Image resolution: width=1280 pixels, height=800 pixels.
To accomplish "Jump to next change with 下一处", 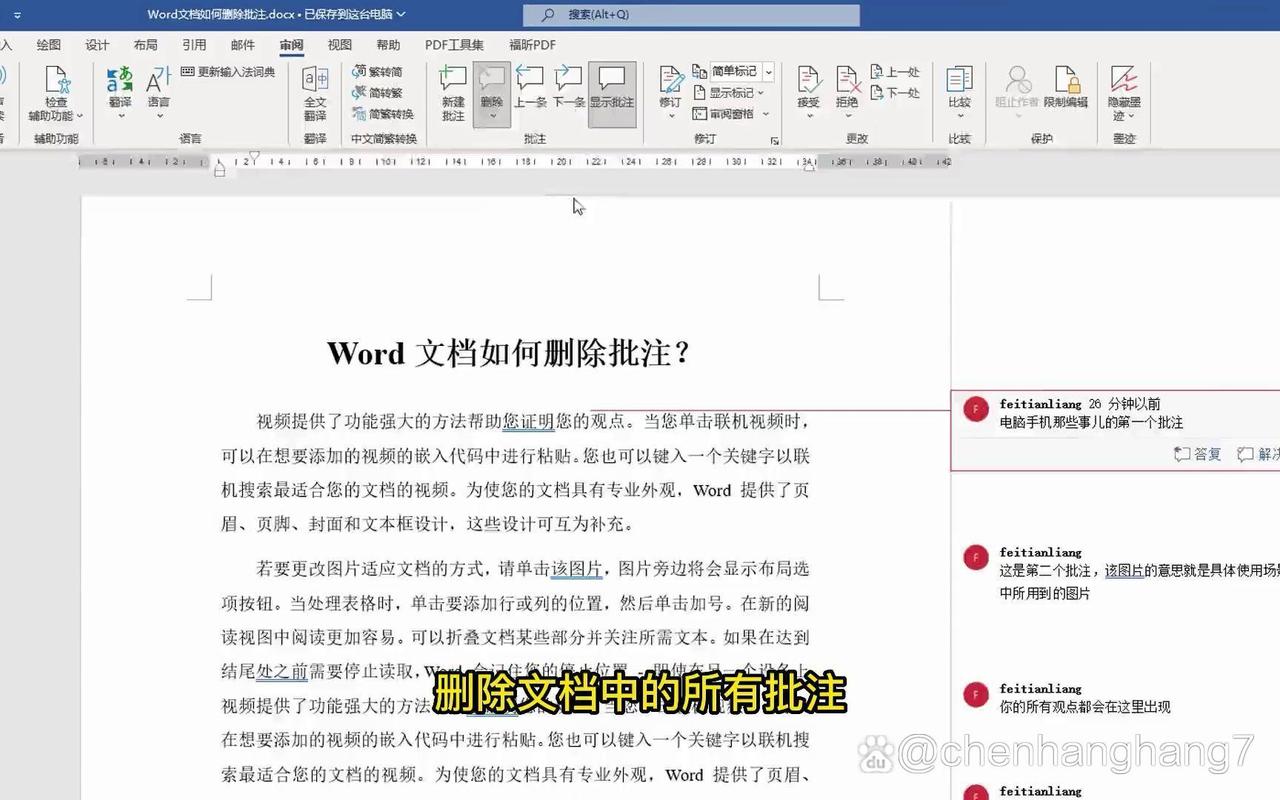I will [x=894, y=93].
